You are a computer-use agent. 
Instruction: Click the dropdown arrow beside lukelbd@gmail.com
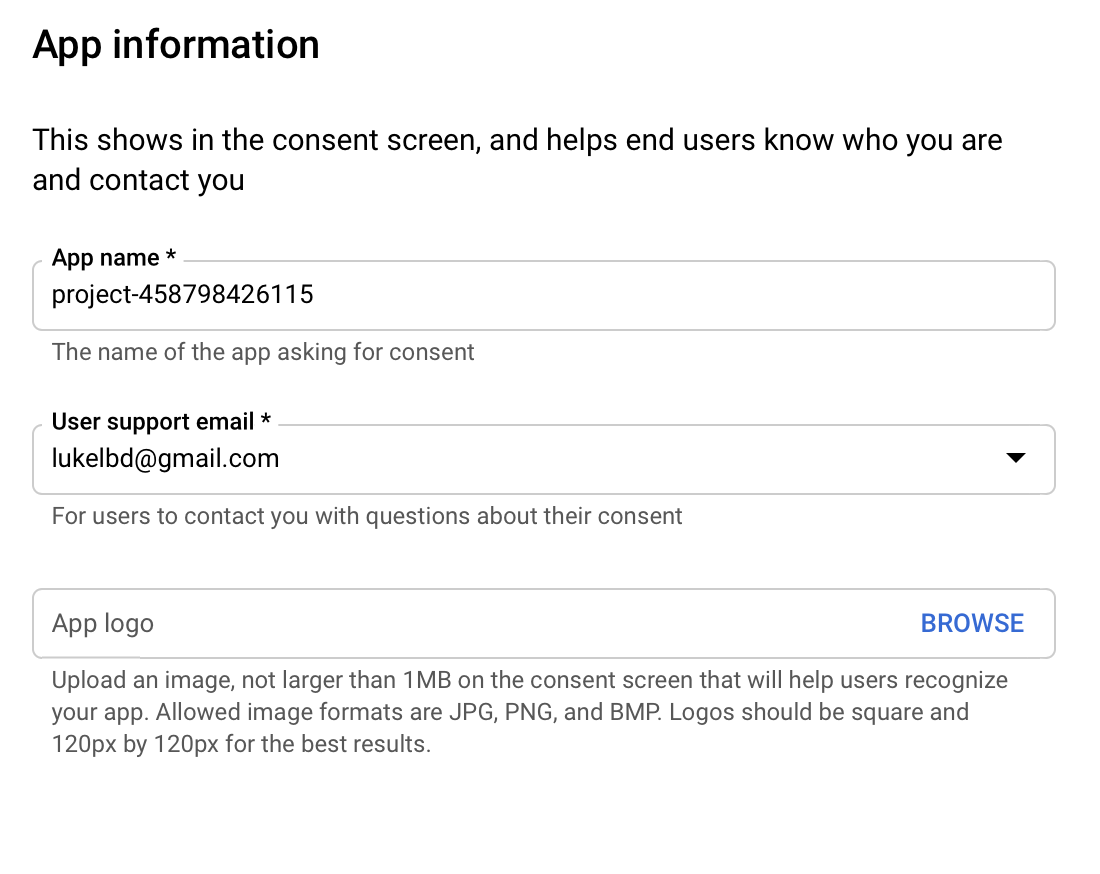[1016, 458]
